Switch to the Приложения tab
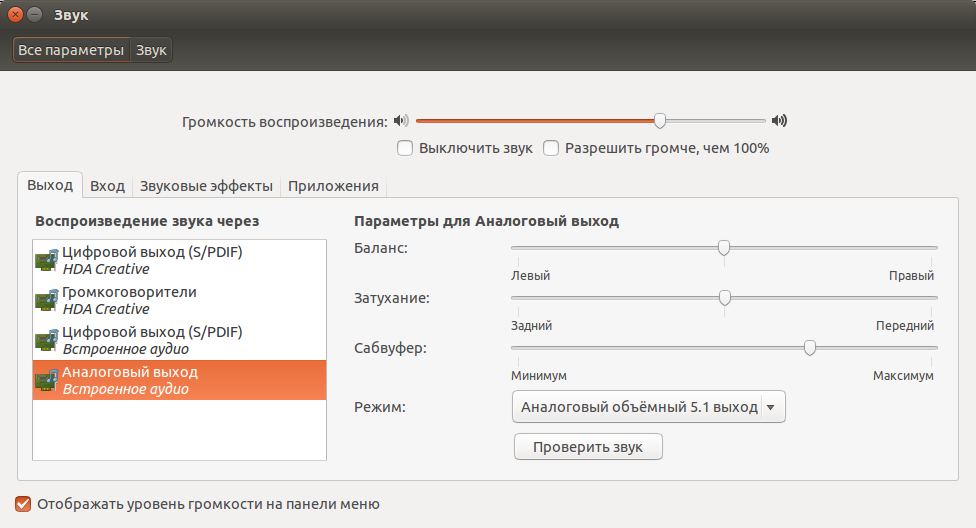Viewport: 976px width, 528px height. 333,186
